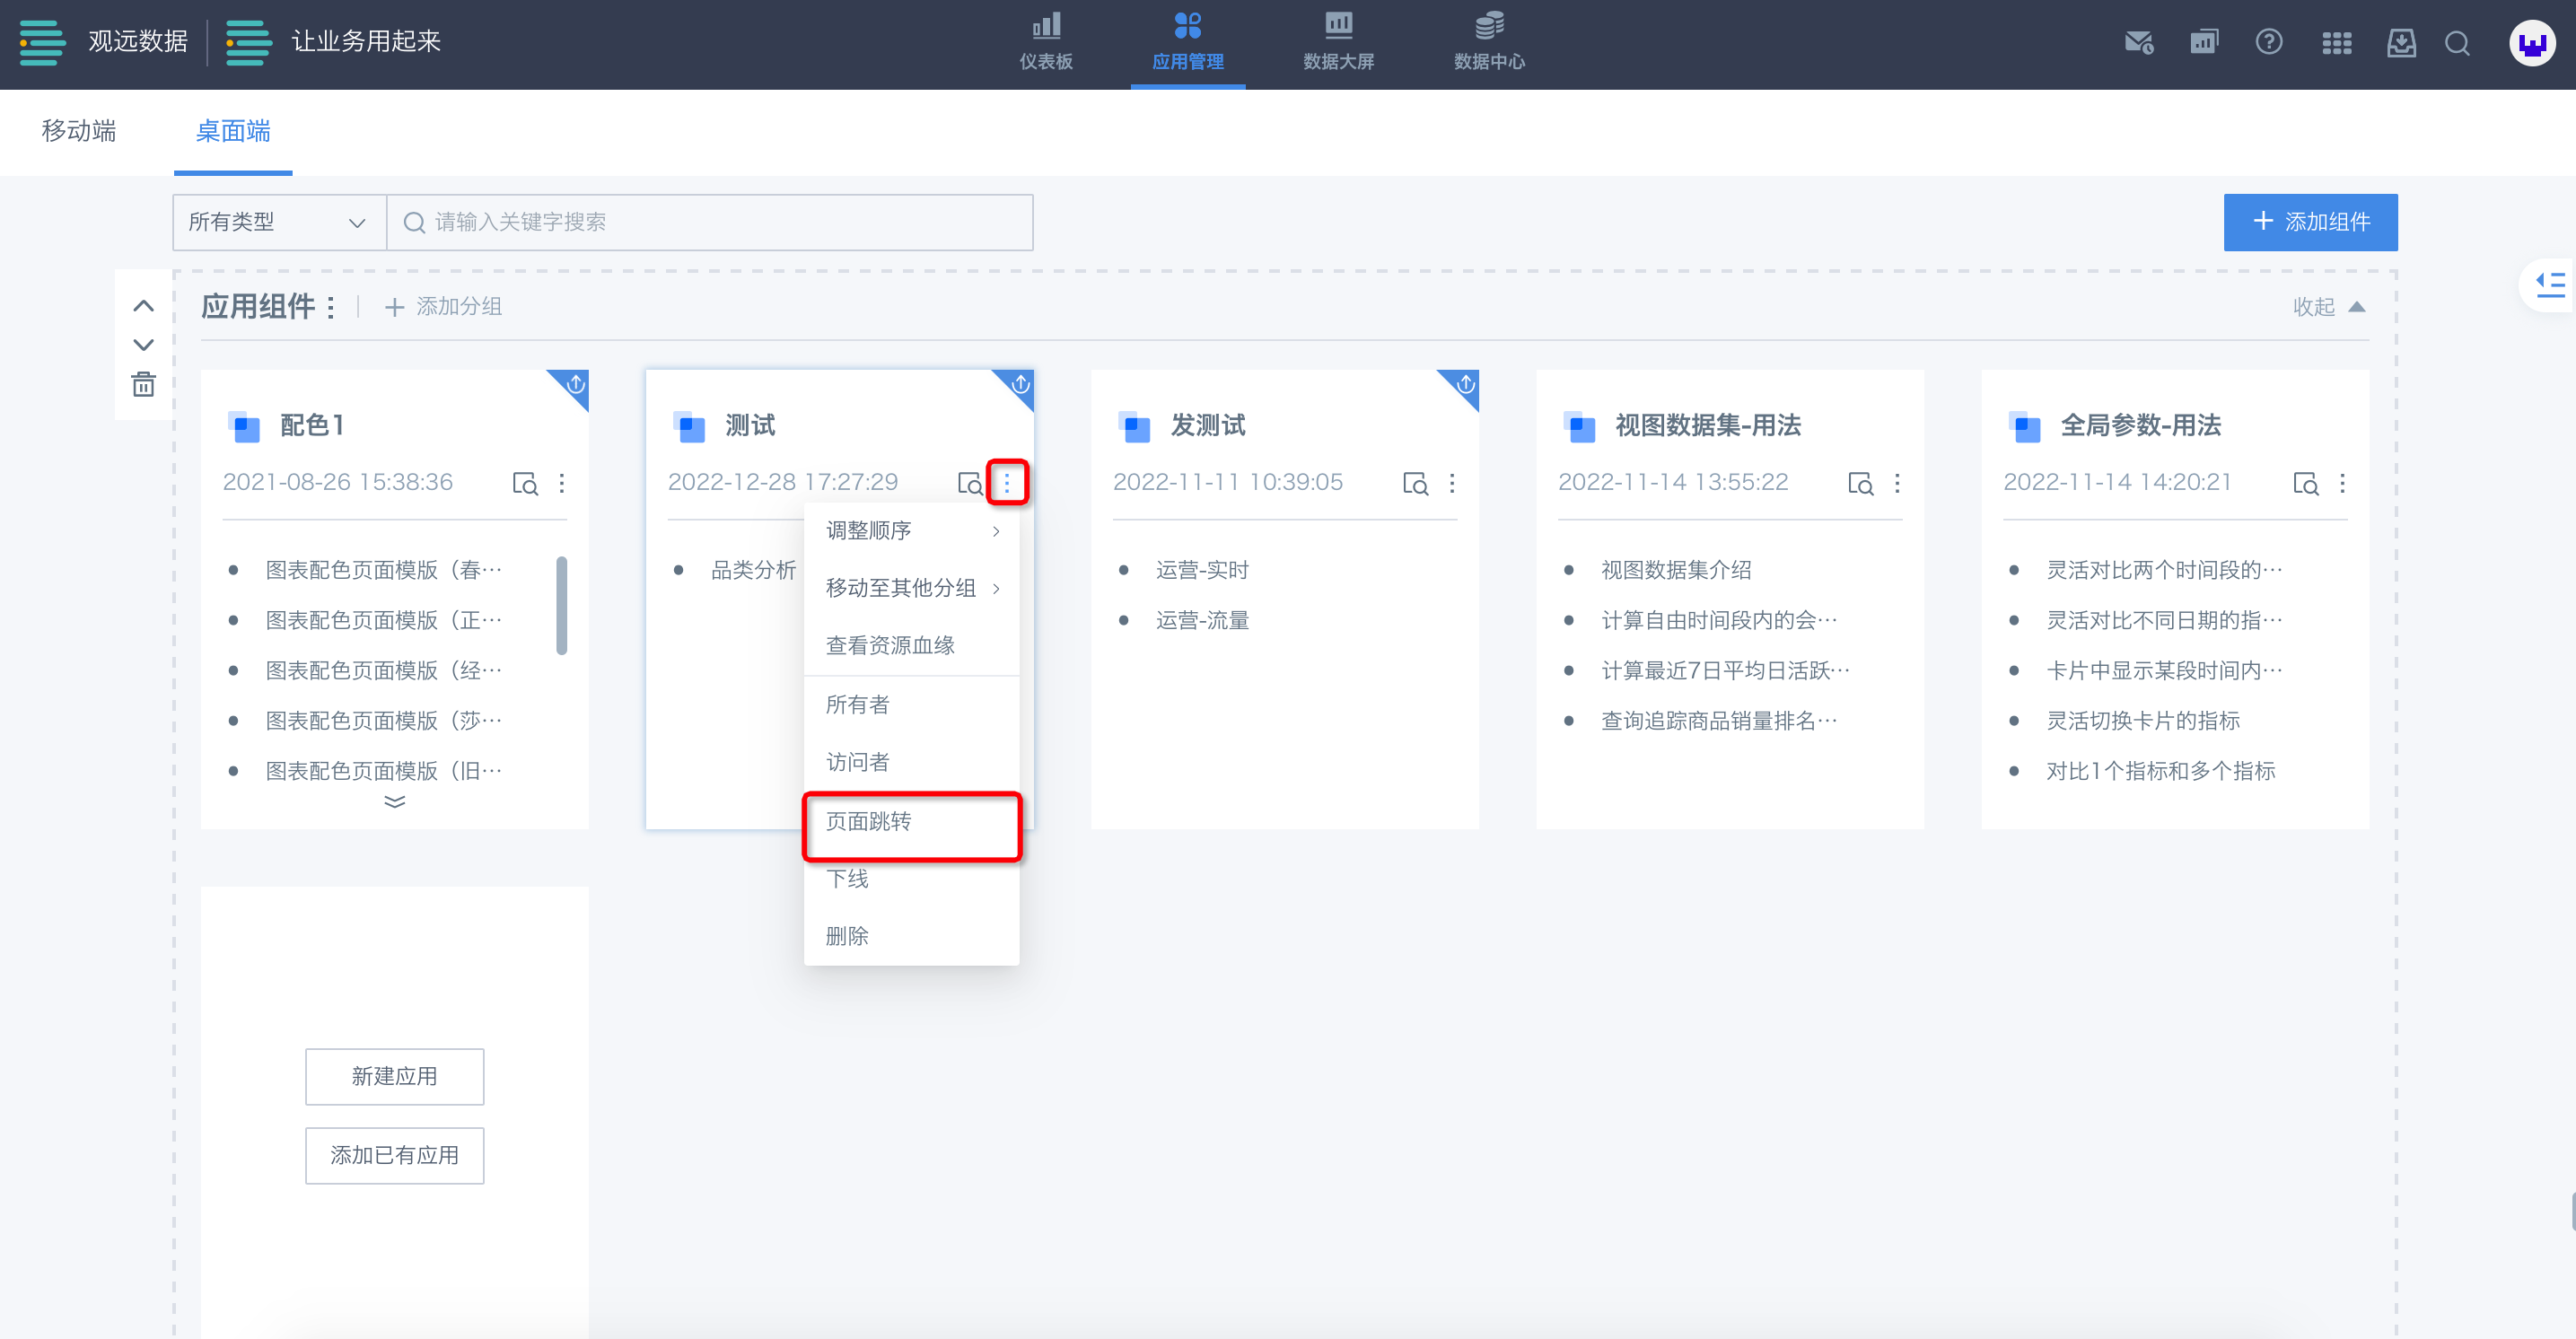Move group up with the up chevron
This screenshot has height=1339, width=2576.
[143, 306]
